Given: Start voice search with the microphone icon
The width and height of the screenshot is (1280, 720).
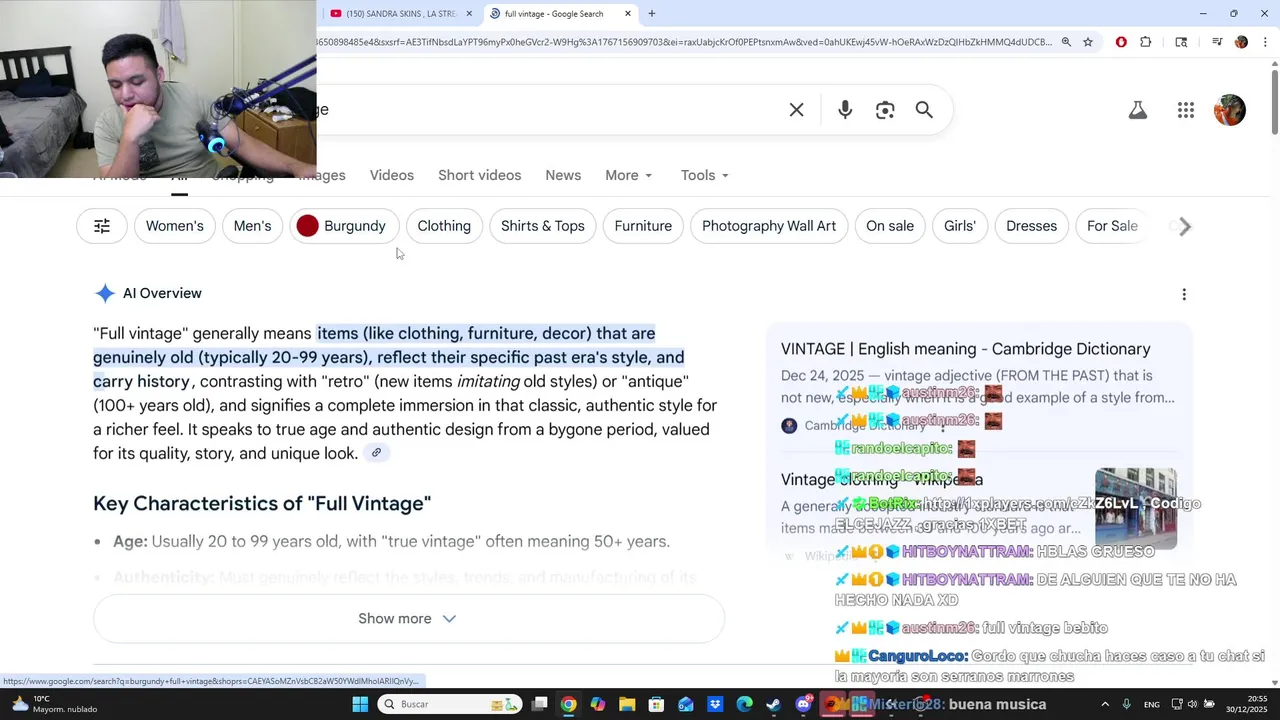Looking at the screenshot, I should pos(845,110).
